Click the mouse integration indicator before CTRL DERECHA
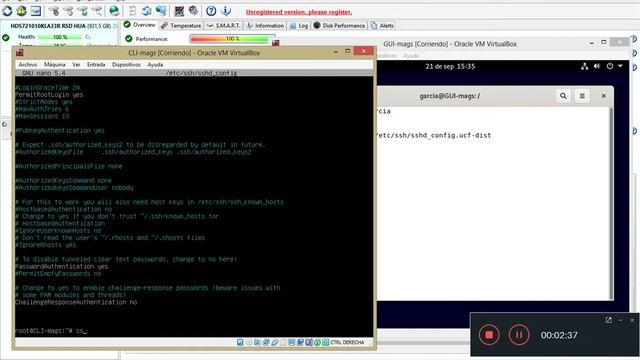 click(326, 342)
